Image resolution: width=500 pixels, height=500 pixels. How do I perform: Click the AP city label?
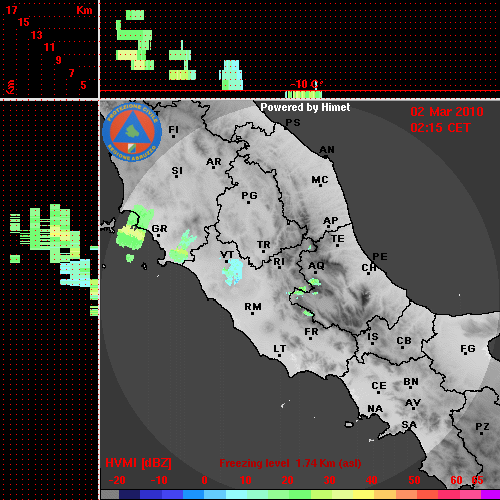(330, 221)
